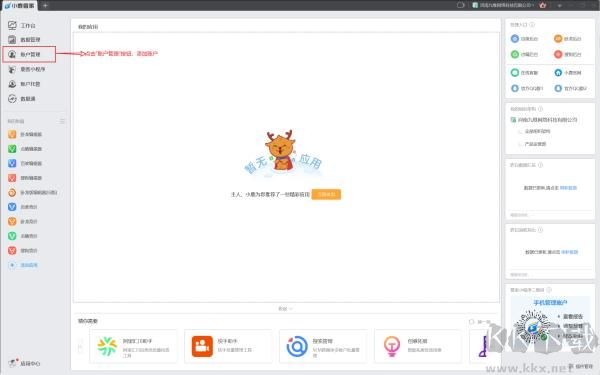The width and height of the screenshot is (600, 375).
Task: Click the red circle backend quick link
Action: (x=567, y=54)
